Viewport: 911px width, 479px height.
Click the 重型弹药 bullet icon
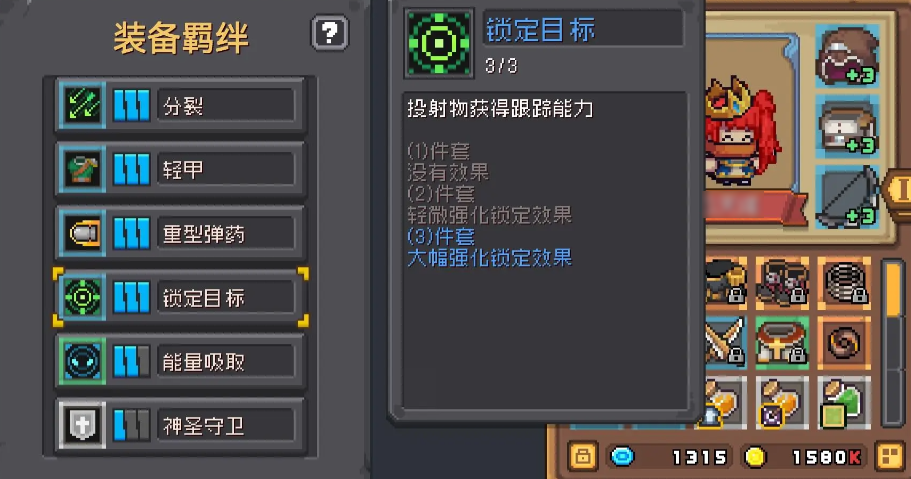point(82,233)
